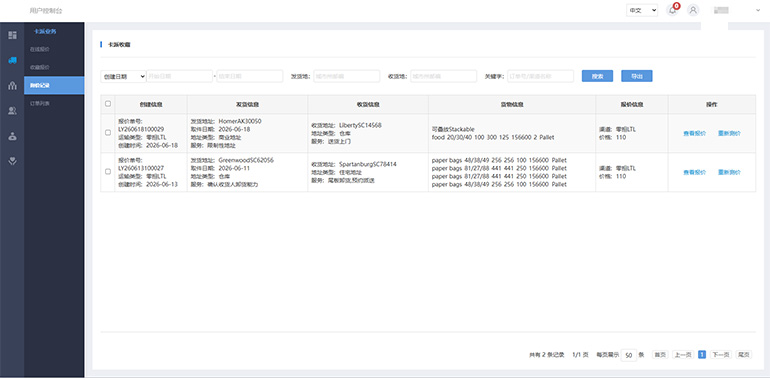Focus the 关键字 keyword input field

coord(540,76)
